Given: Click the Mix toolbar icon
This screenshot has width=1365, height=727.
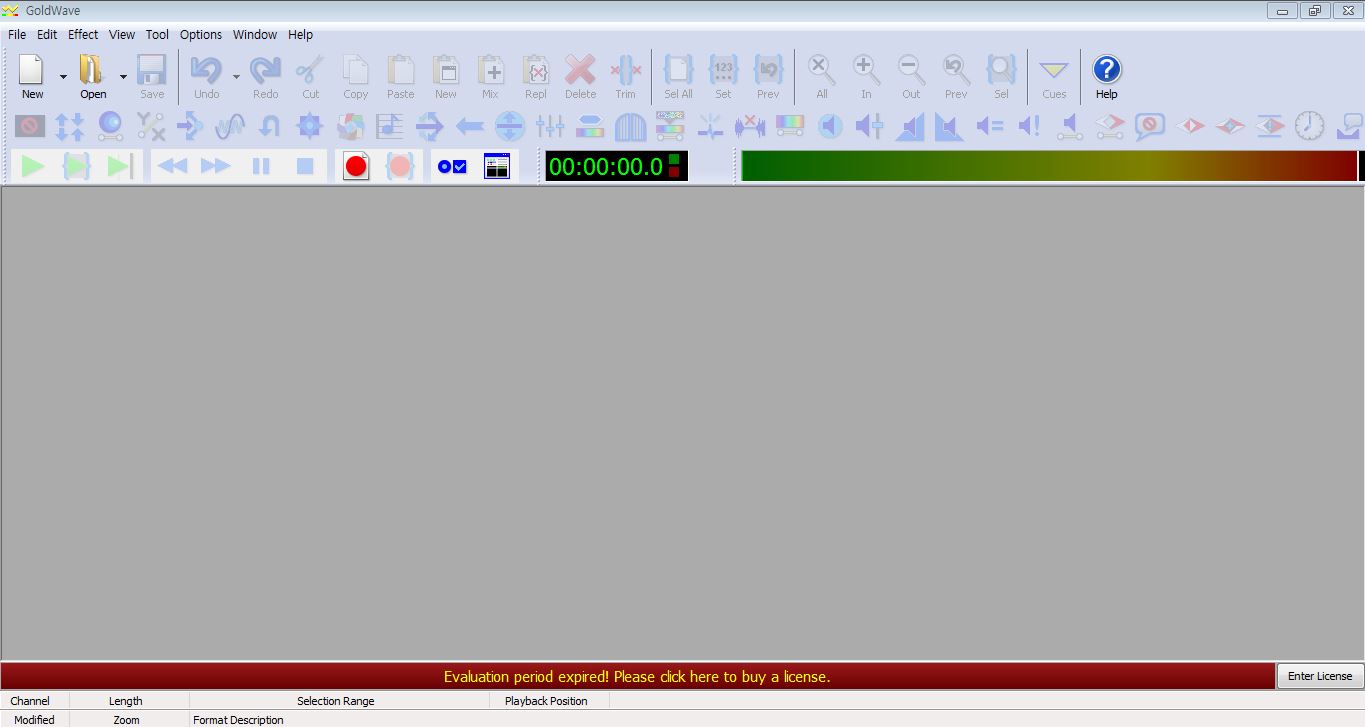Looking at the screenshot, I should point(490,76).
